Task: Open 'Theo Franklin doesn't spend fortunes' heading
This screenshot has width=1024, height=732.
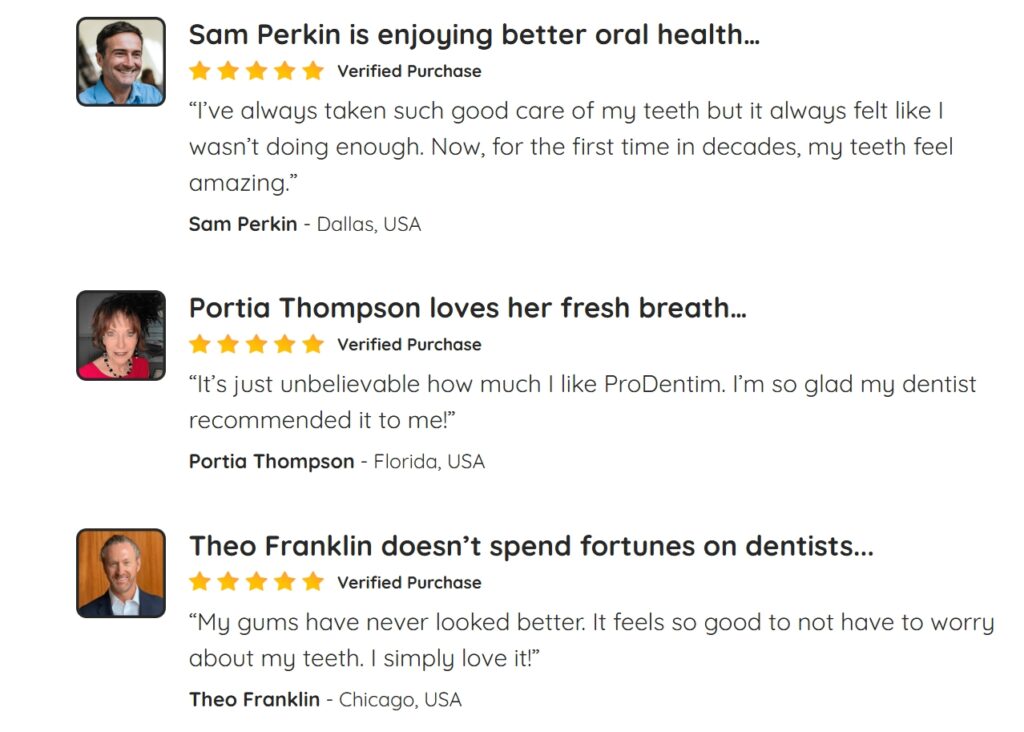Action: (531, 546)
